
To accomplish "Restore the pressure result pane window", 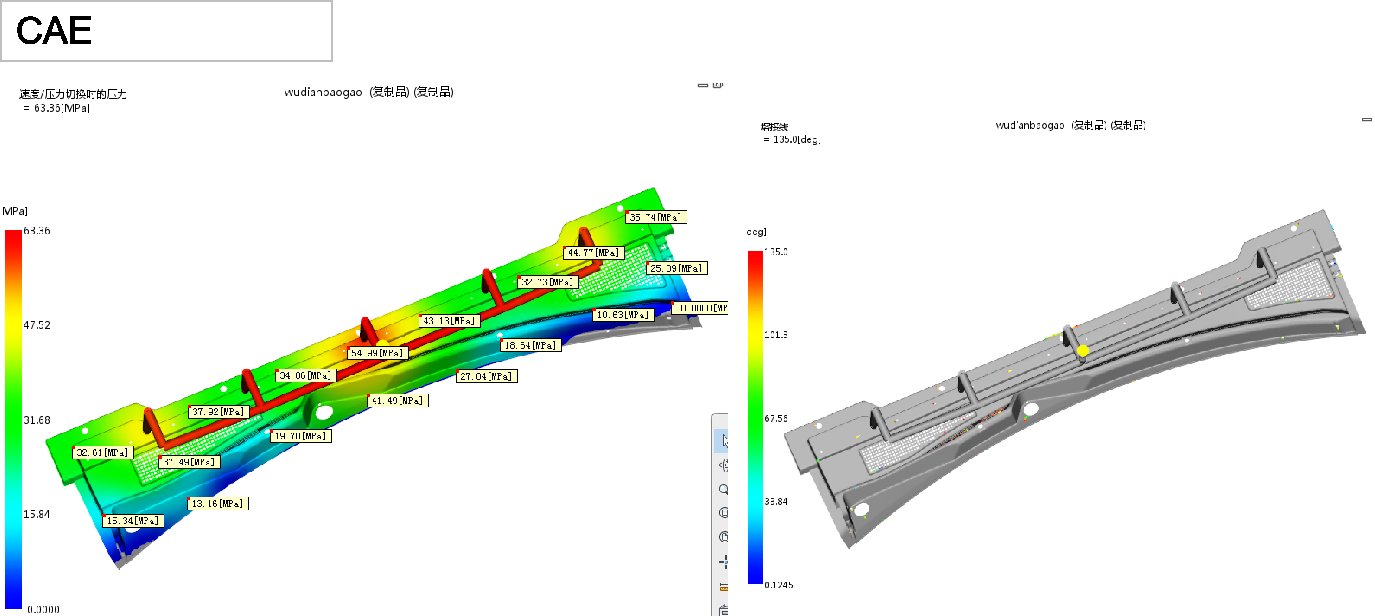I will coord(719,86).
